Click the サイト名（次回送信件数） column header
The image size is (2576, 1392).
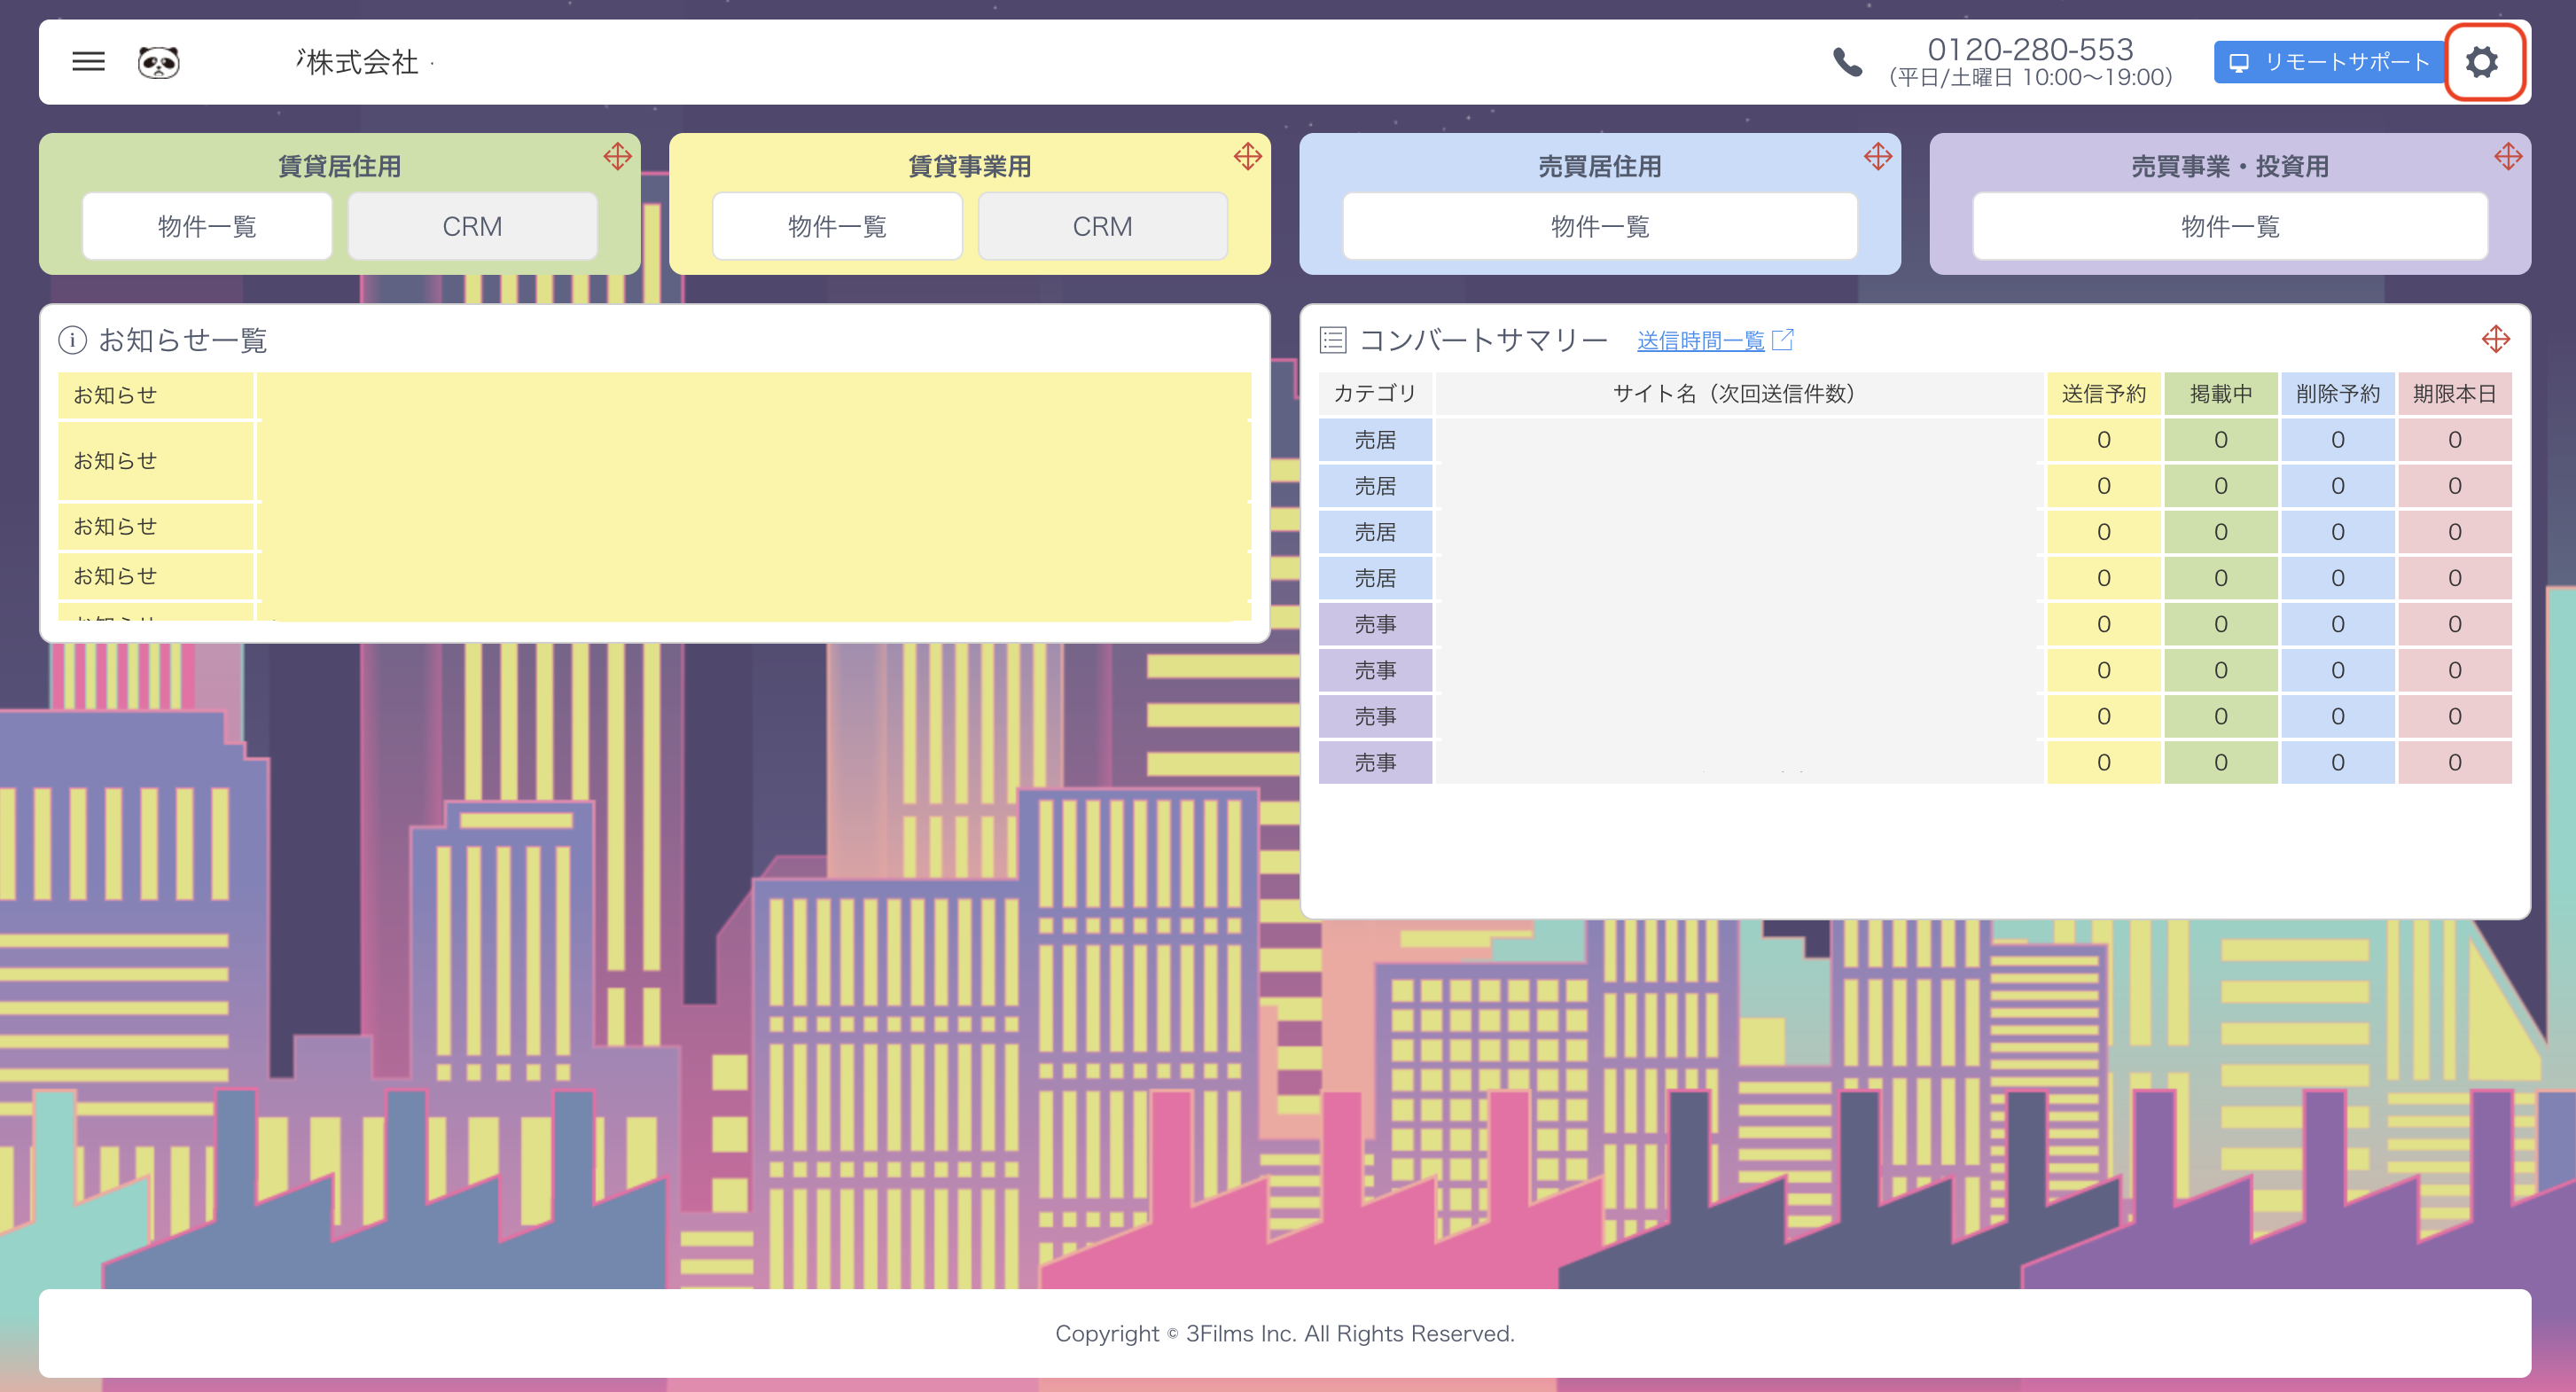pos(1739,393)
